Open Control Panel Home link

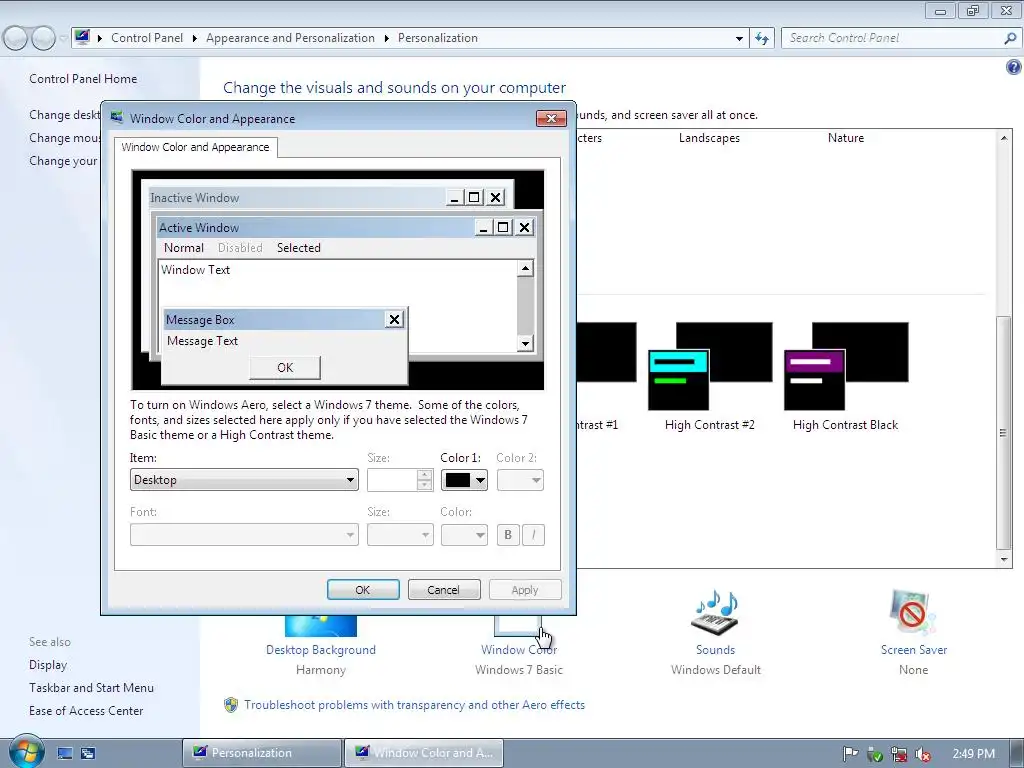(x=83, y=78)
